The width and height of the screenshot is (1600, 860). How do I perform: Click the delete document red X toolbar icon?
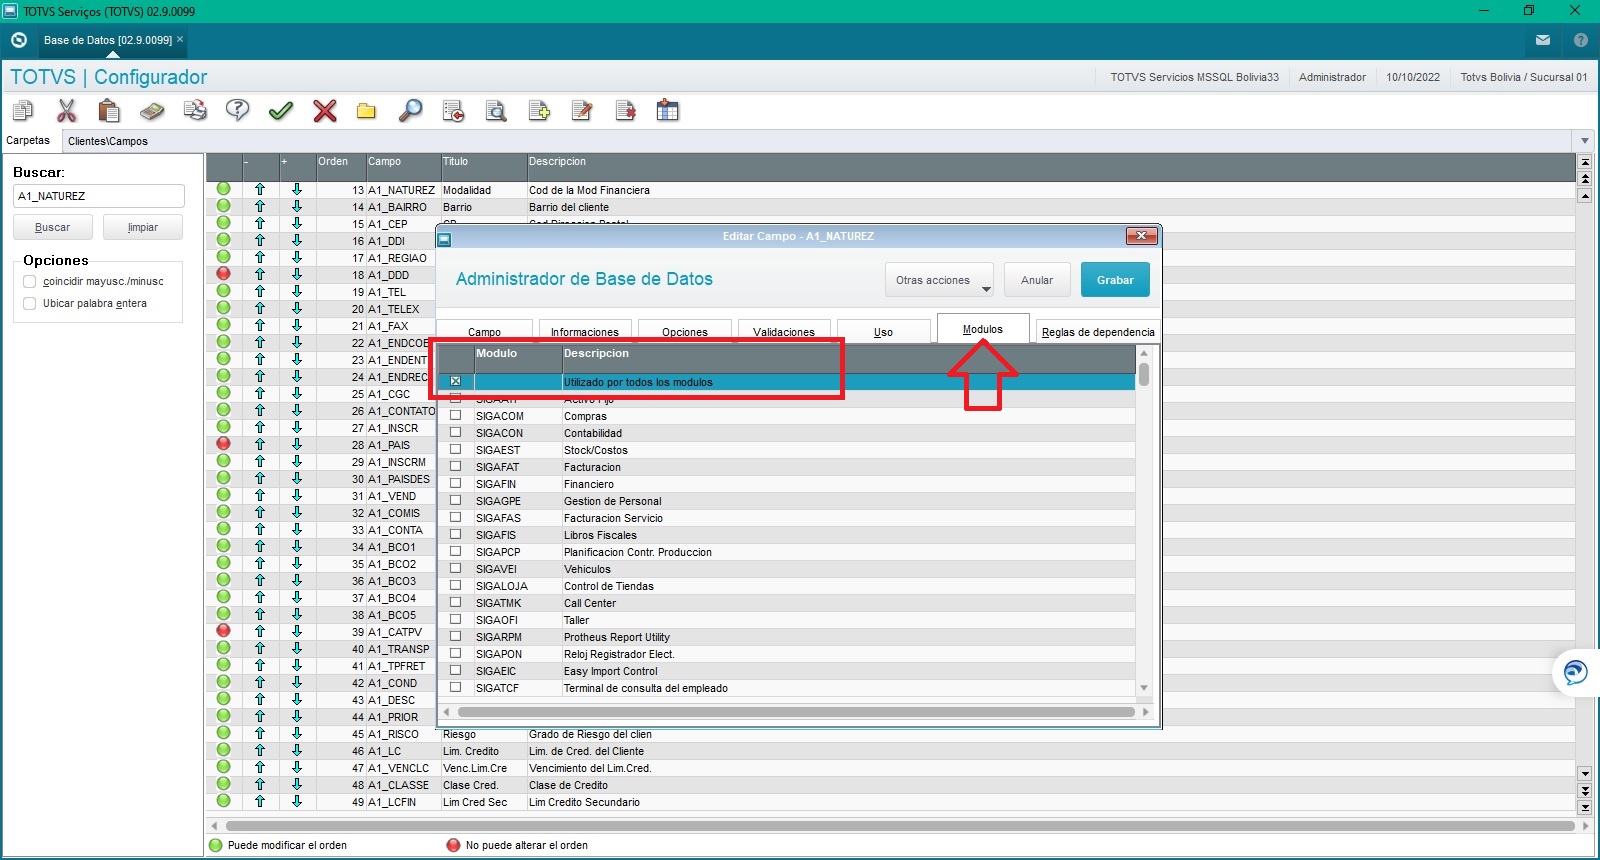(x=625, y=110)
